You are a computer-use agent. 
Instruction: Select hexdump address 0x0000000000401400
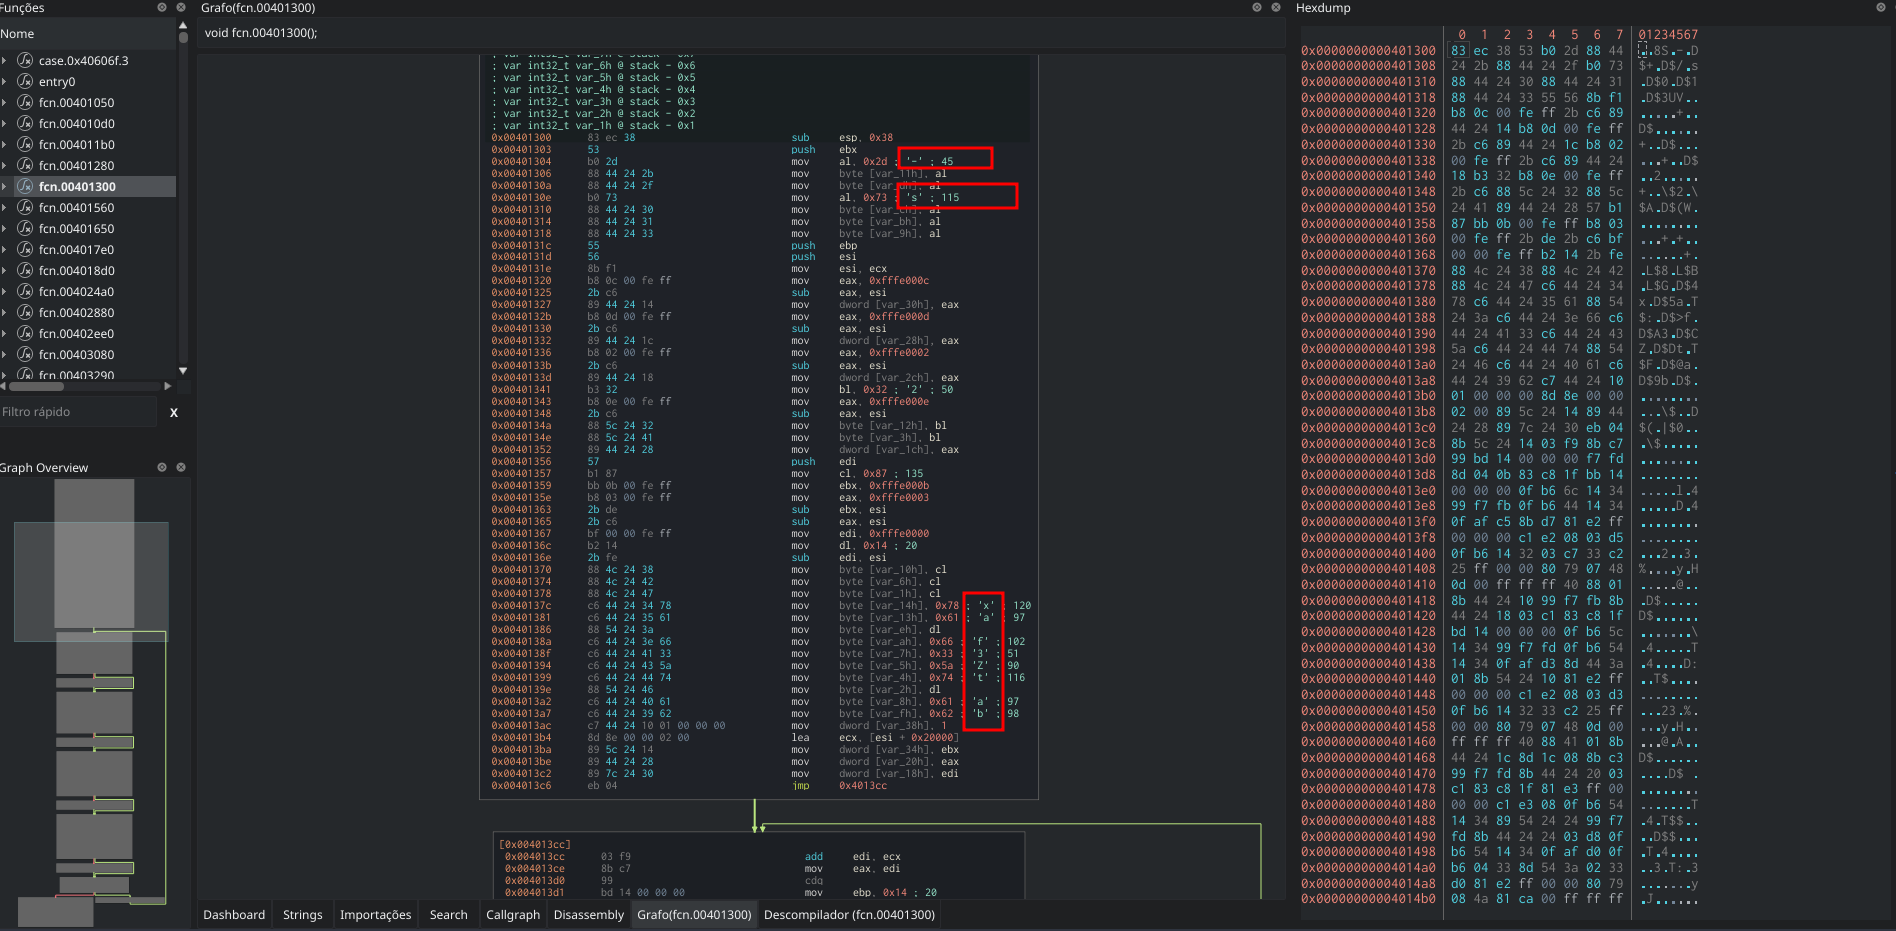pyautogui.click(x=1368, y=553)
